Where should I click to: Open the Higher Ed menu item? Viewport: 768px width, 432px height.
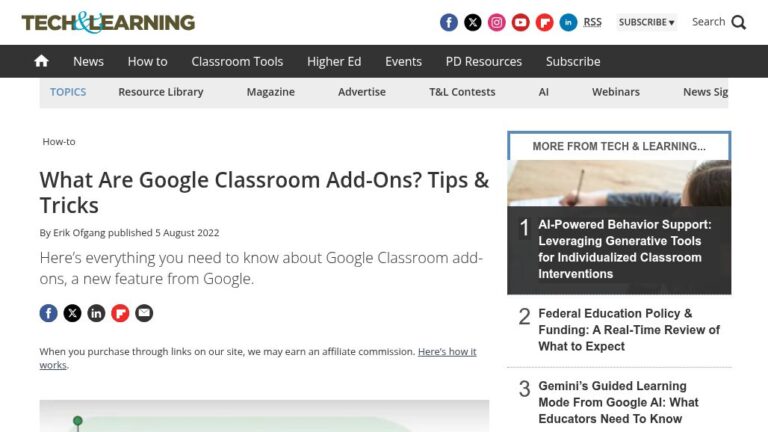click(x=334, y=62)
